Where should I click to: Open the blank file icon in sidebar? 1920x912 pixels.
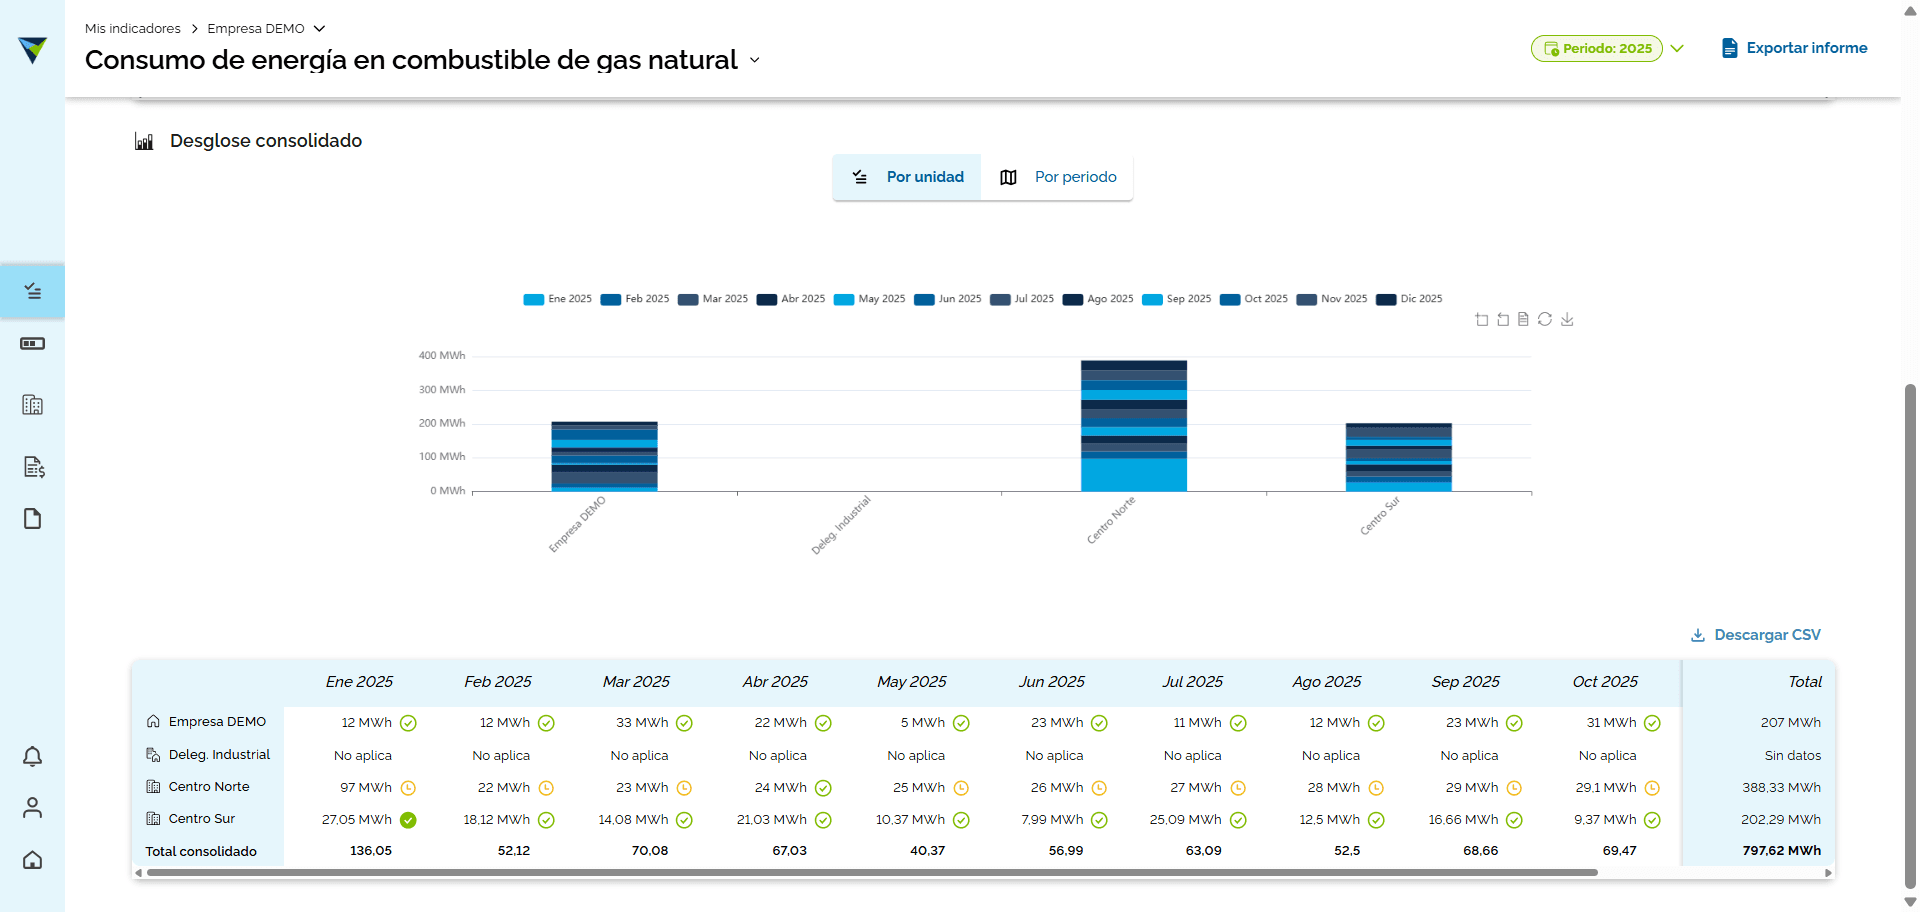(33, 519)
